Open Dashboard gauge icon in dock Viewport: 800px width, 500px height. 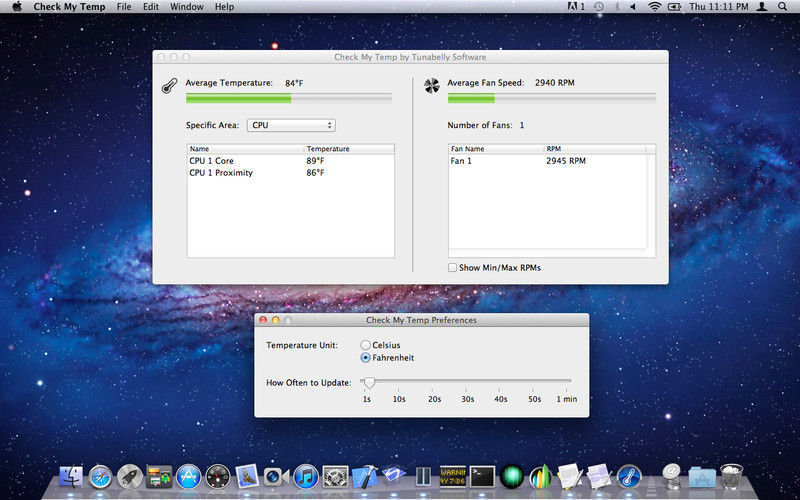[218, 478]
